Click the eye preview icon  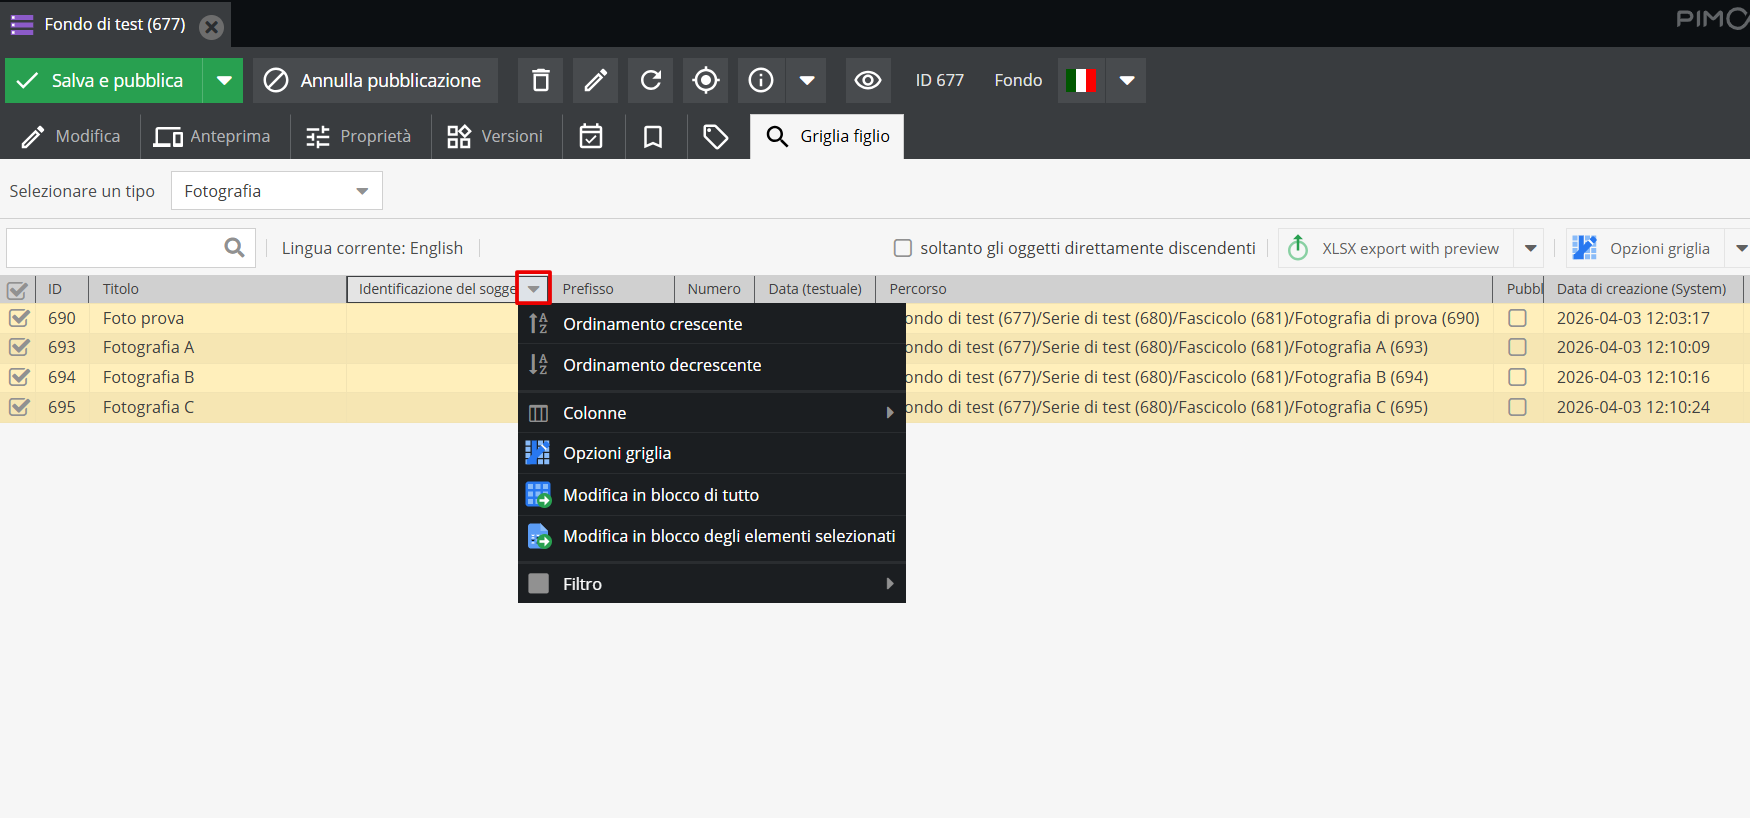[x=868, y=80]
